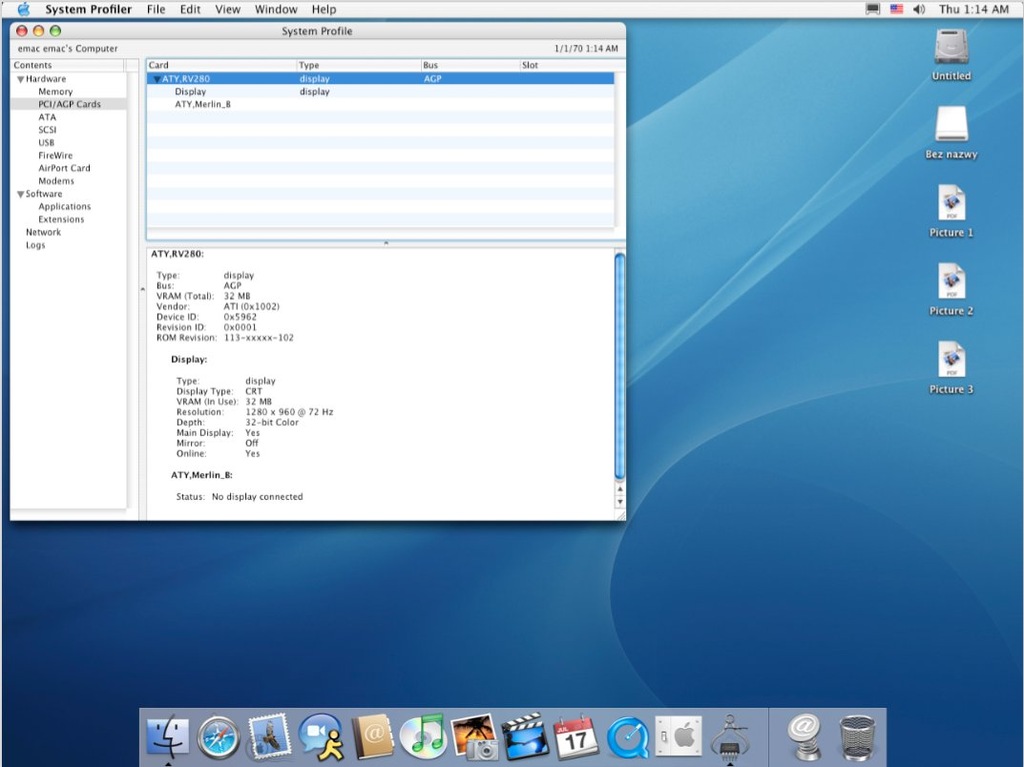Click the Bus column header

point(470,65)
